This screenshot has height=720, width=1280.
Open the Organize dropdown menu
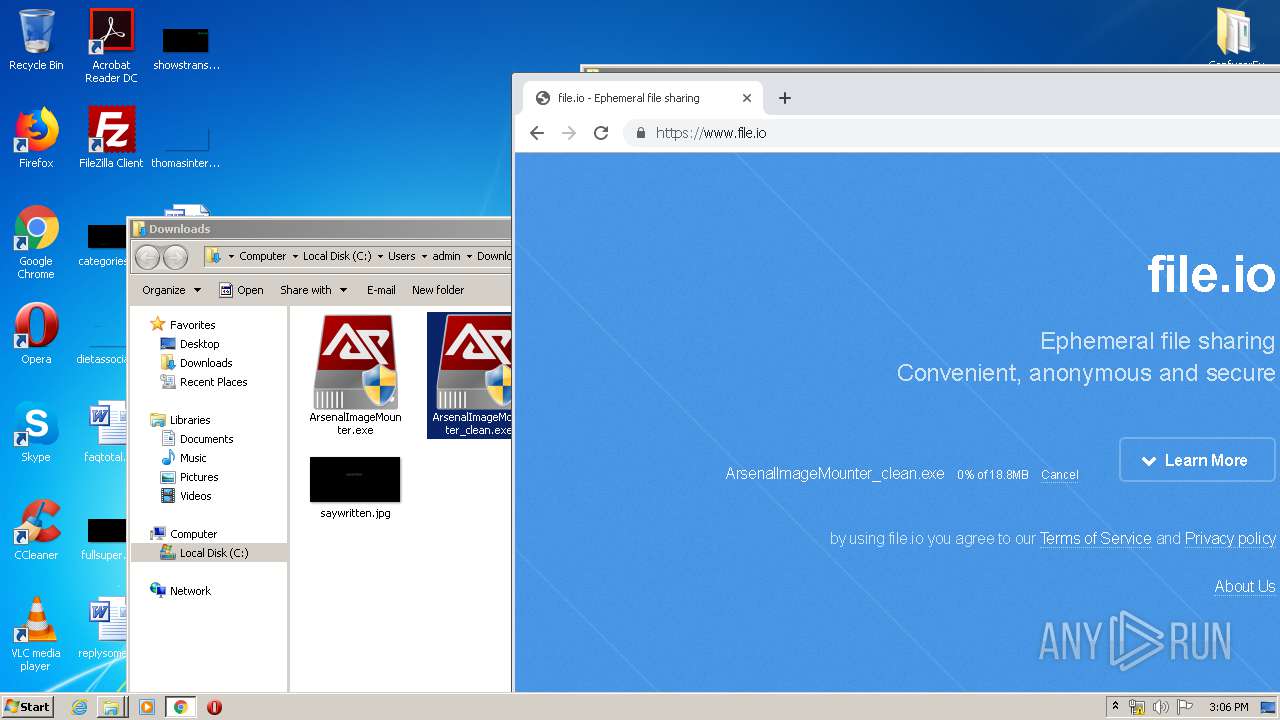click(171, 290)
